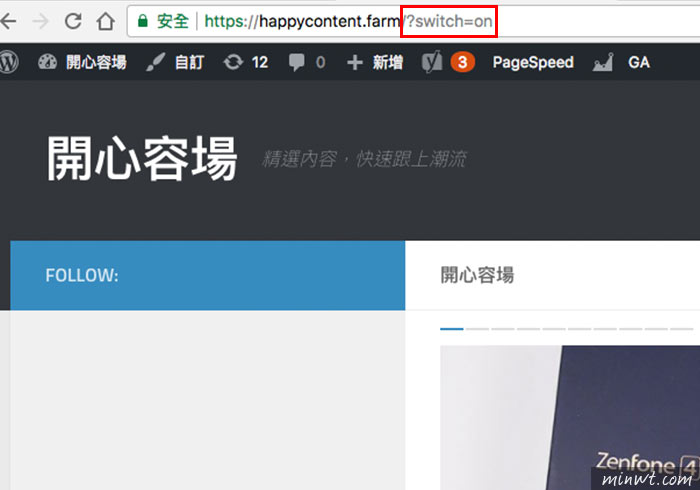Select the first highlighted slider indicator

tap(452, 329)
